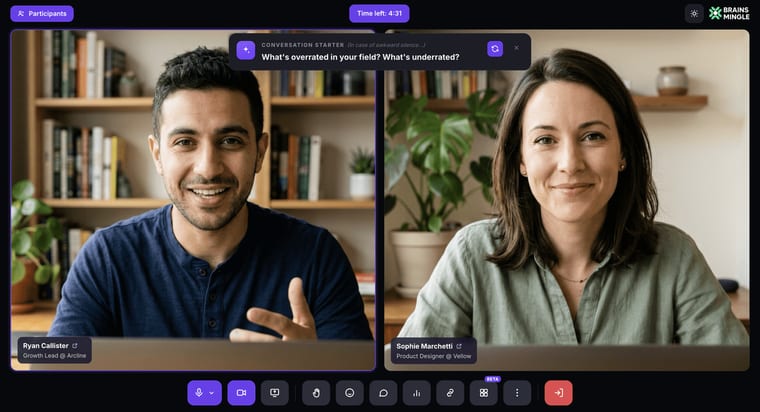
Task: Open Sophie Marchetti's profile link
Action: 459,346
